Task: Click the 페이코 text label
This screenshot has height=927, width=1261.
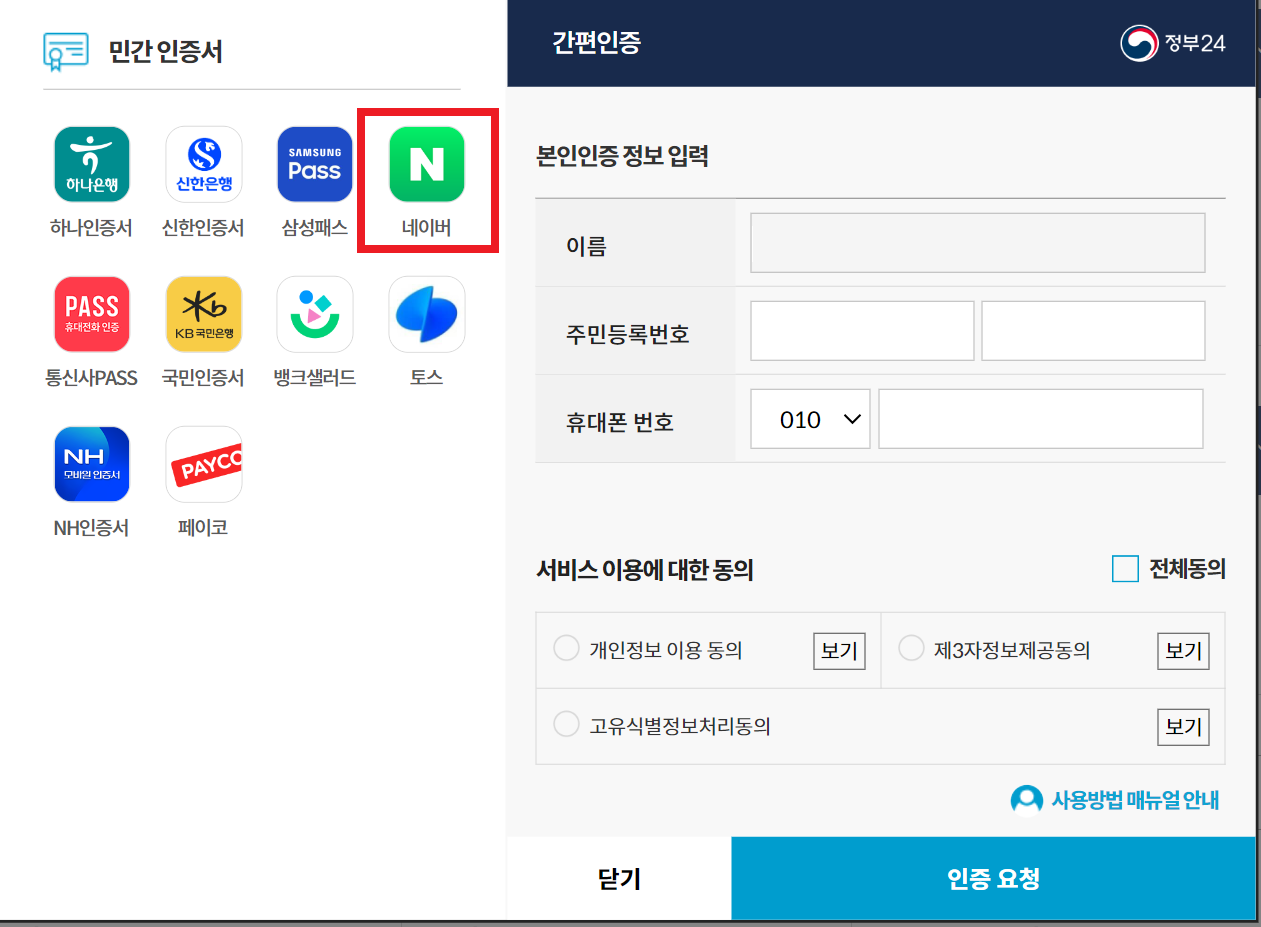Action: tap(203, 527)
